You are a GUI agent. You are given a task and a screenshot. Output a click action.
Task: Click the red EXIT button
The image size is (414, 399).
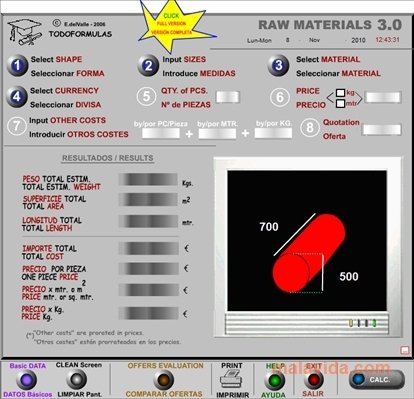314,379
